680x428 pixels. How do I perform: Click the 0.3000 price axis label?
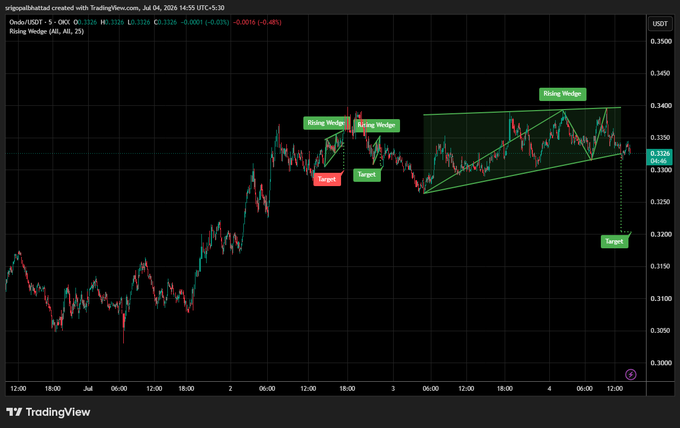660,363
